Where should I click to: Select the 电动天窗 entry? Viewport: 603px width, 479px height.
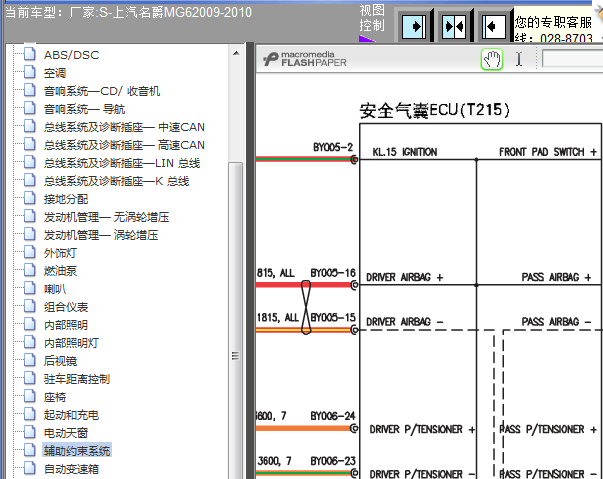coord(66,433)
